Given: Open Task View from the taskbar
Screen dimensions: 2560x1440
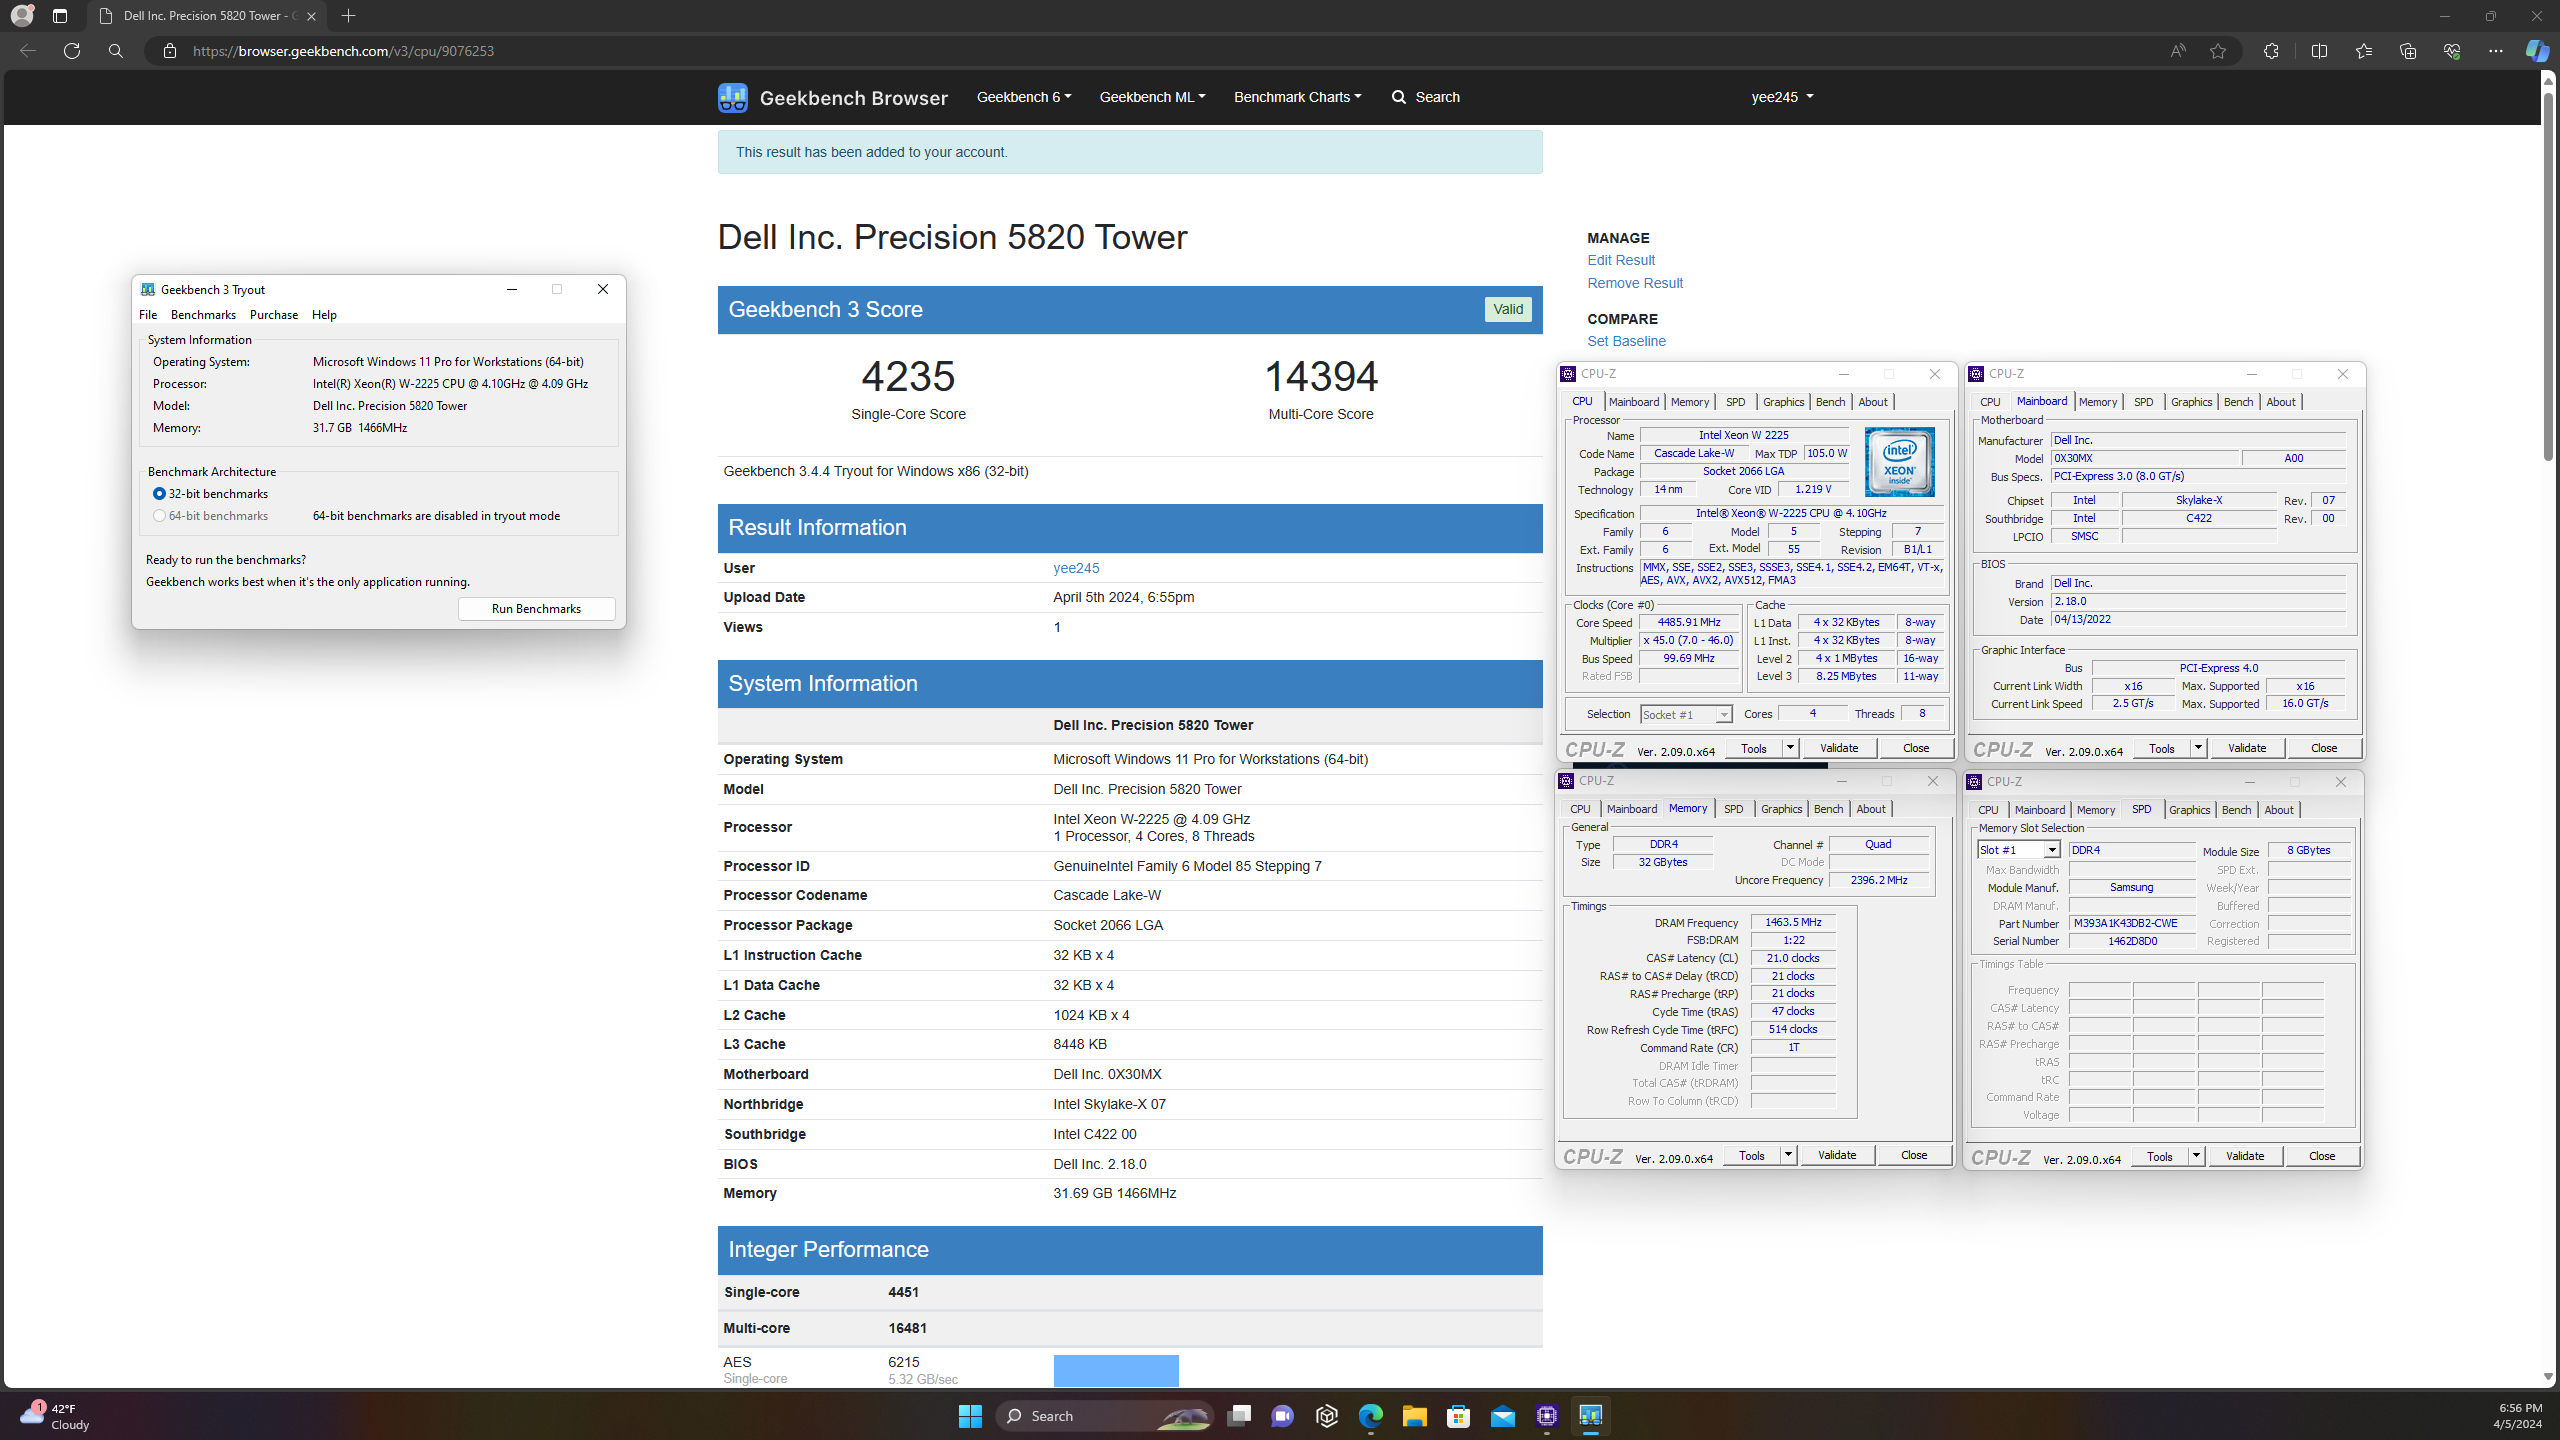Looking at the screenshot, I should coord(1239,1416).
